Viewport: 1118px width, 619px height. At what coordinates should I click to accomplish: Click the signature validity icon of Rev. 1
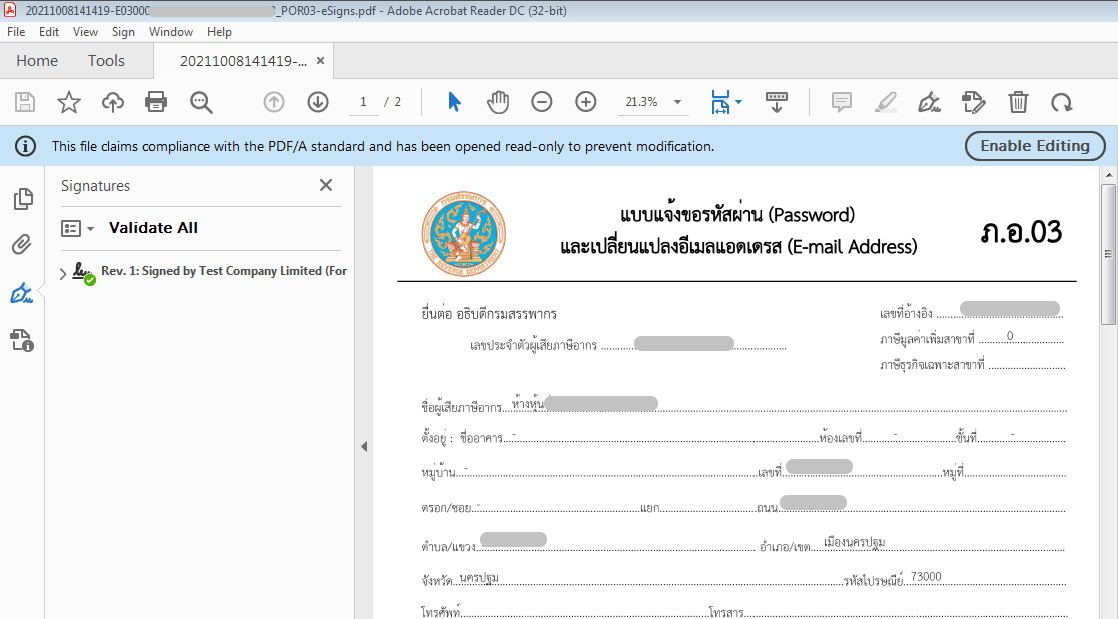coord(83,273)
